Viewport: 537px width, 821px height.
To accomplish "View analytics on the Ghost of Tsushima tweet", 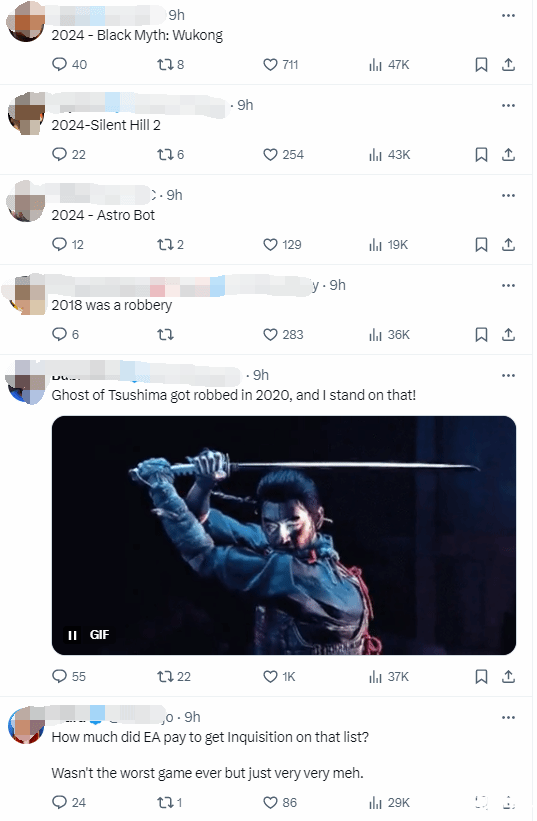I will coord(375,676).
